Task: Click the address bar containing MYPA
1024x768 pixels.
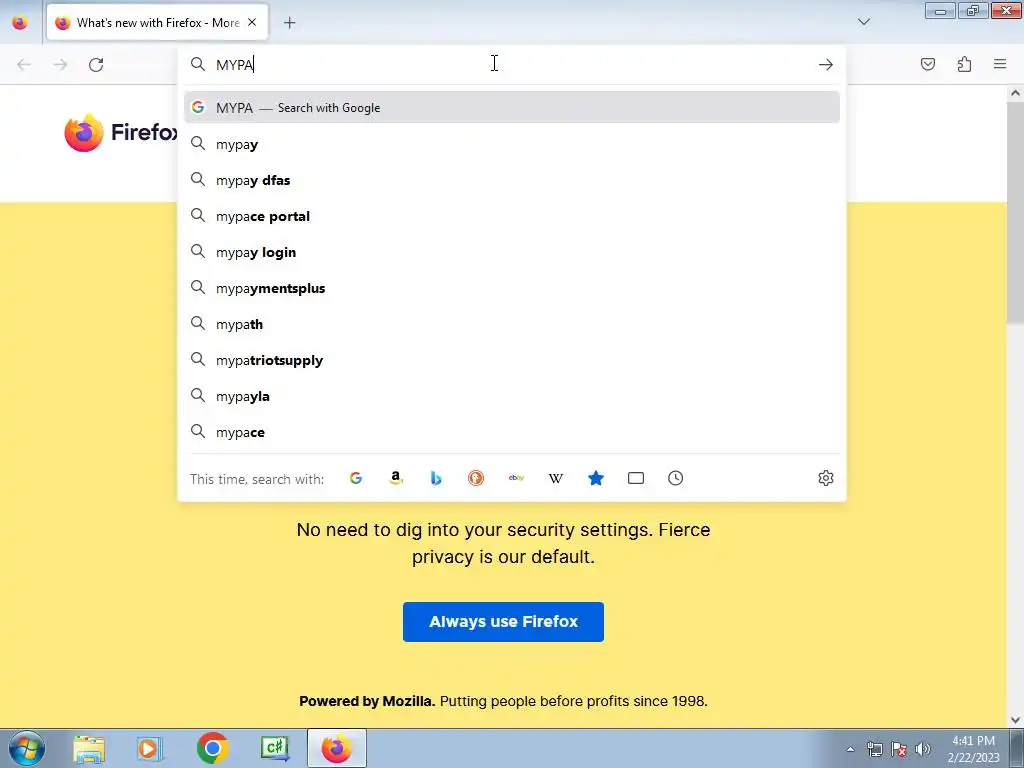Action: point(511,65)
